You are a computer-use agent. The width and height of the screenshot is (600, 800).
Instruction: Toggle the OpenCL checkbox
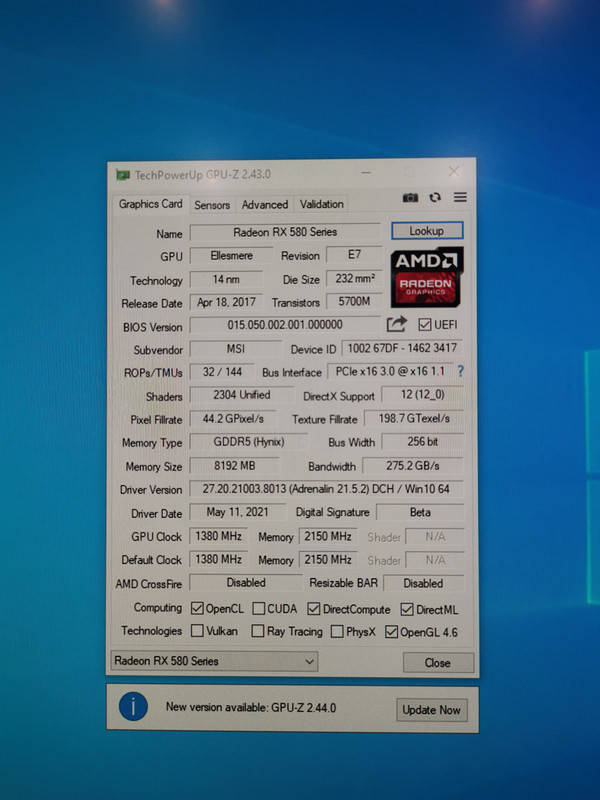point(197,608)
